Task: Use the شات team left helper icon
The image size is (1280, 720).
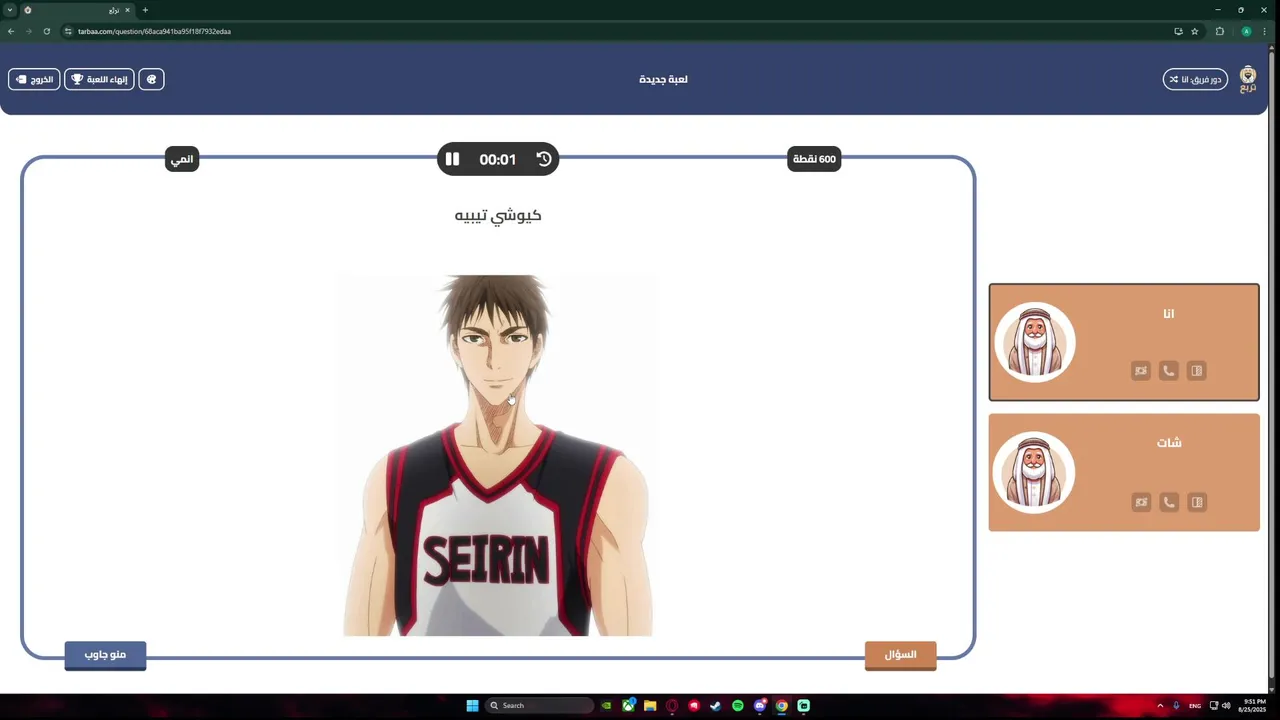Action: pos(1141,502)
